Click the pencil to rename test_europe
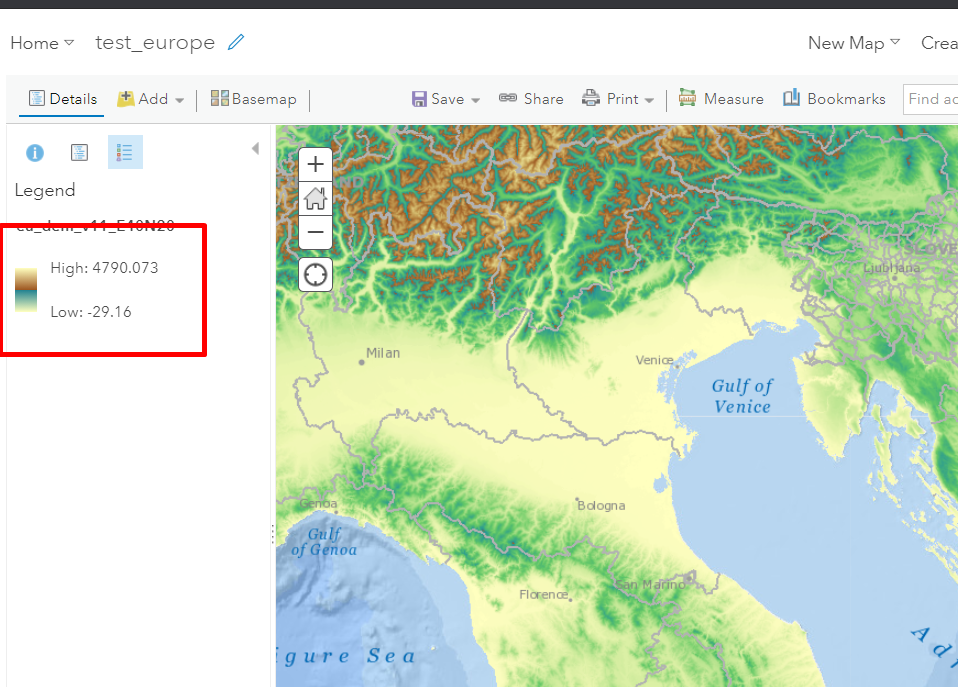Viewport: 958px width, 687px height. click(236, 42)
